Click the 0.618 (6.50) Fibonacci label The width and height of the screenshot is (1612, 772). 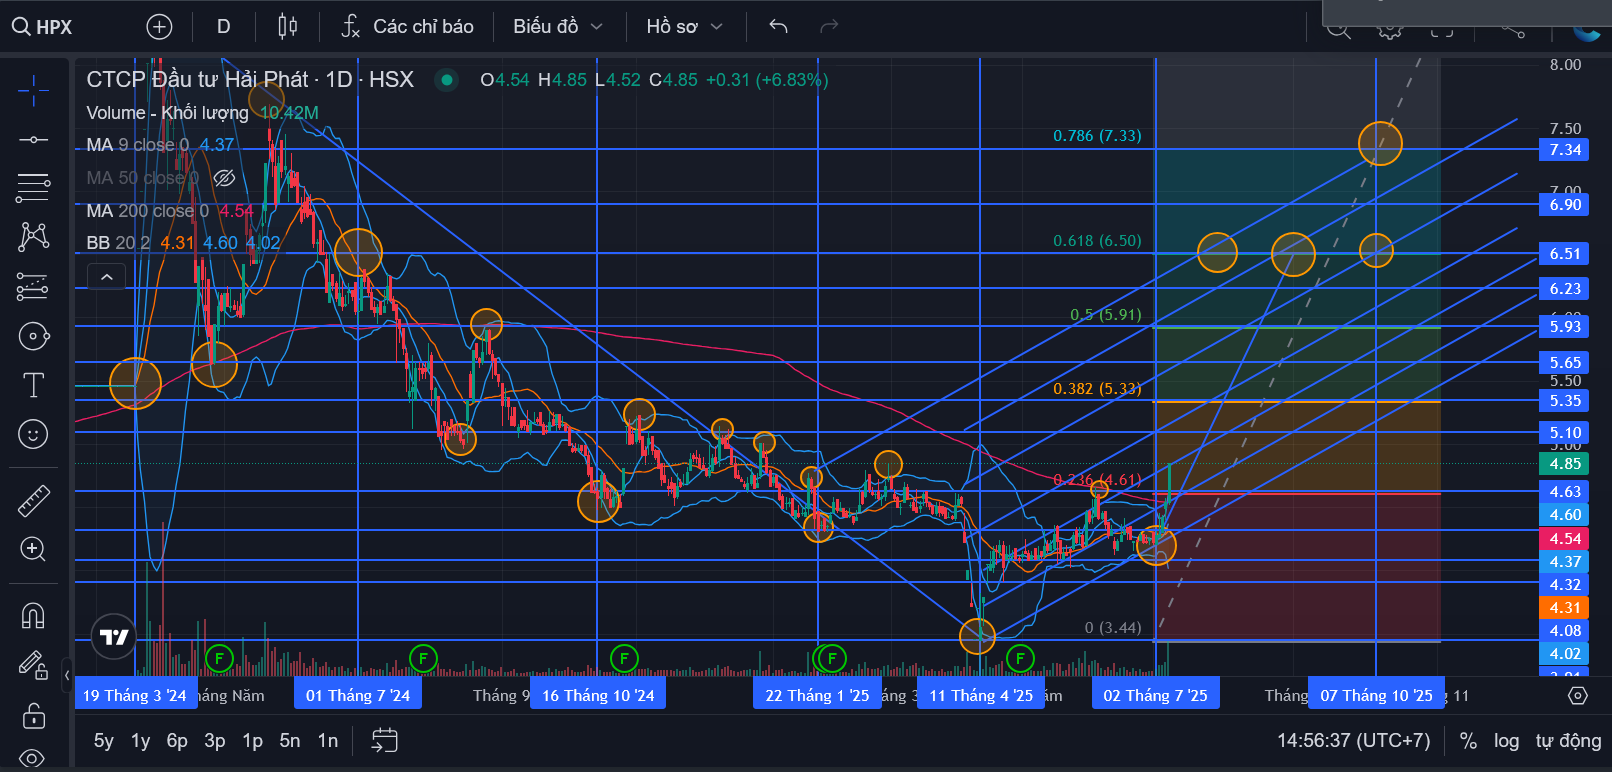[1097, 241]
